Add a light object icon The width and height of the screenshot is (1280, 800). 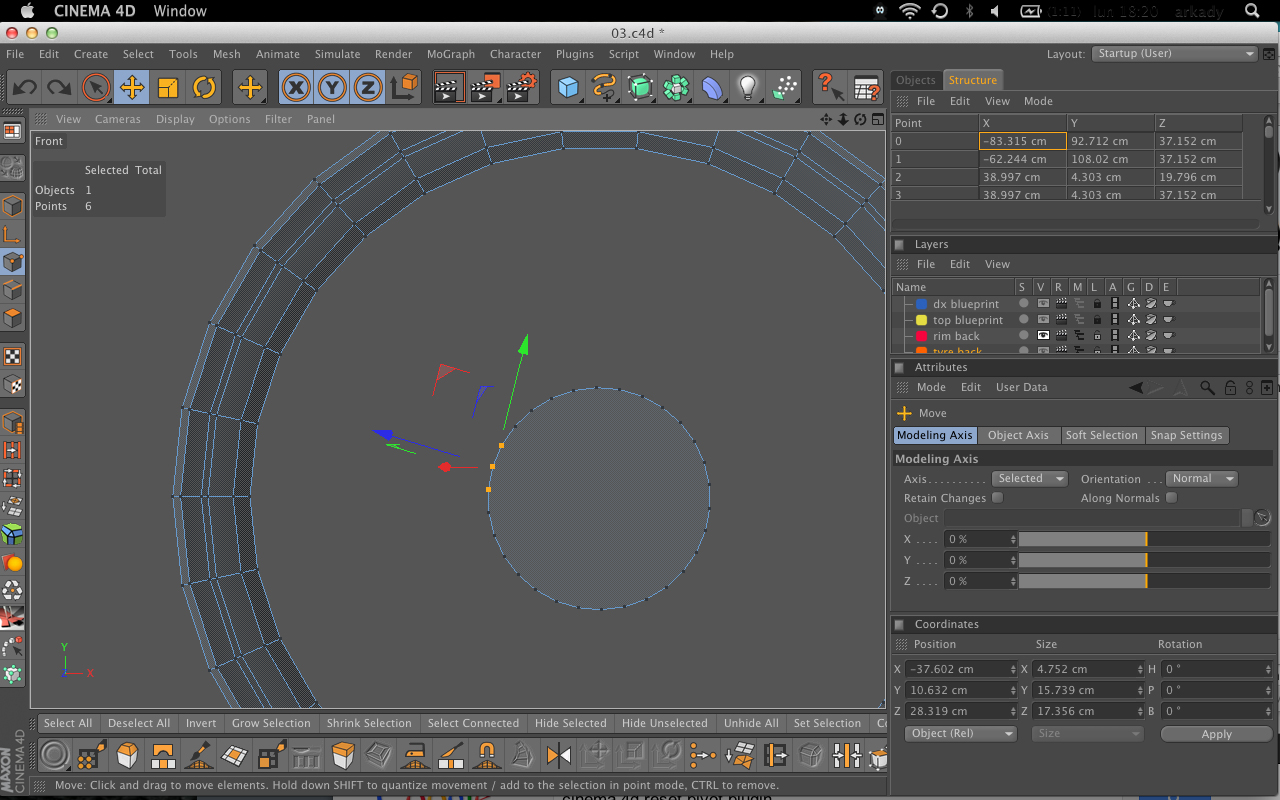pyautogui.click(x=747, y=88)
